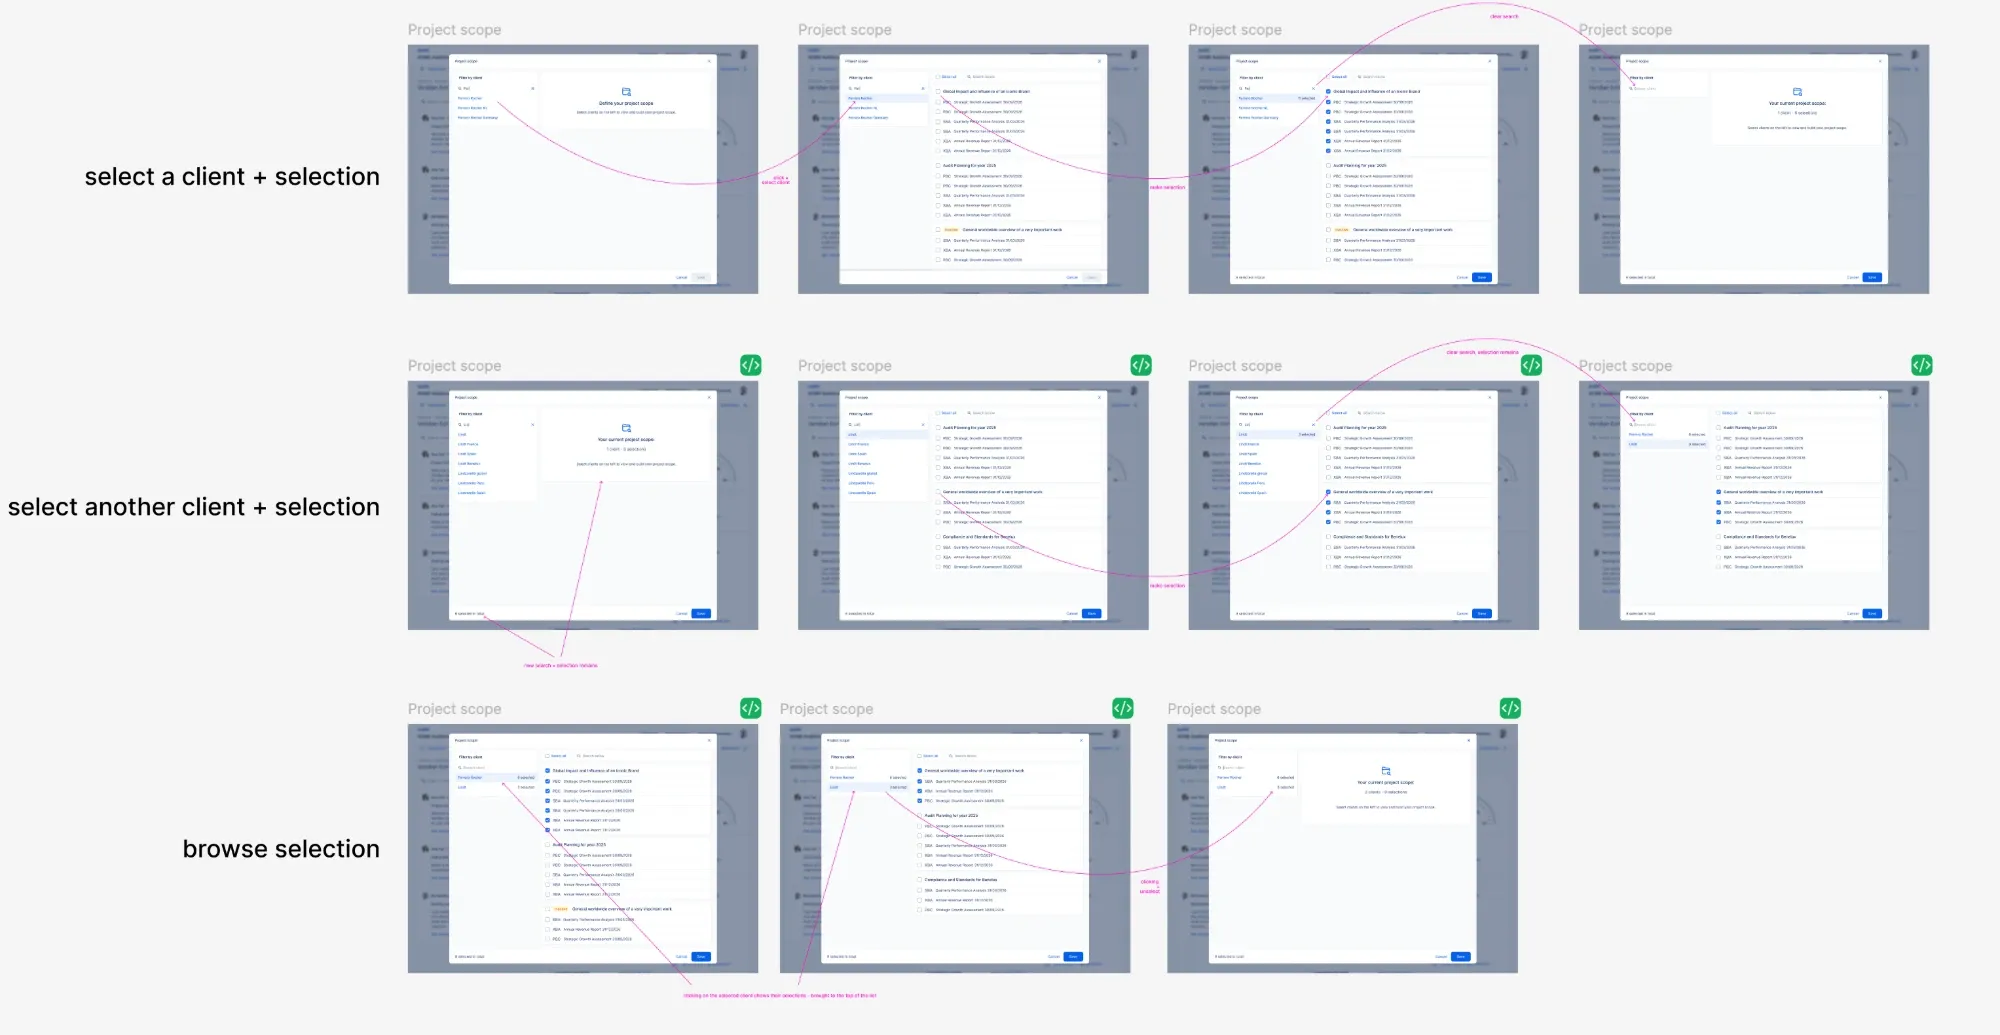
Task: Click Save in the first frame of the 'browse selection' row
Action: click(x=701, y=957)
